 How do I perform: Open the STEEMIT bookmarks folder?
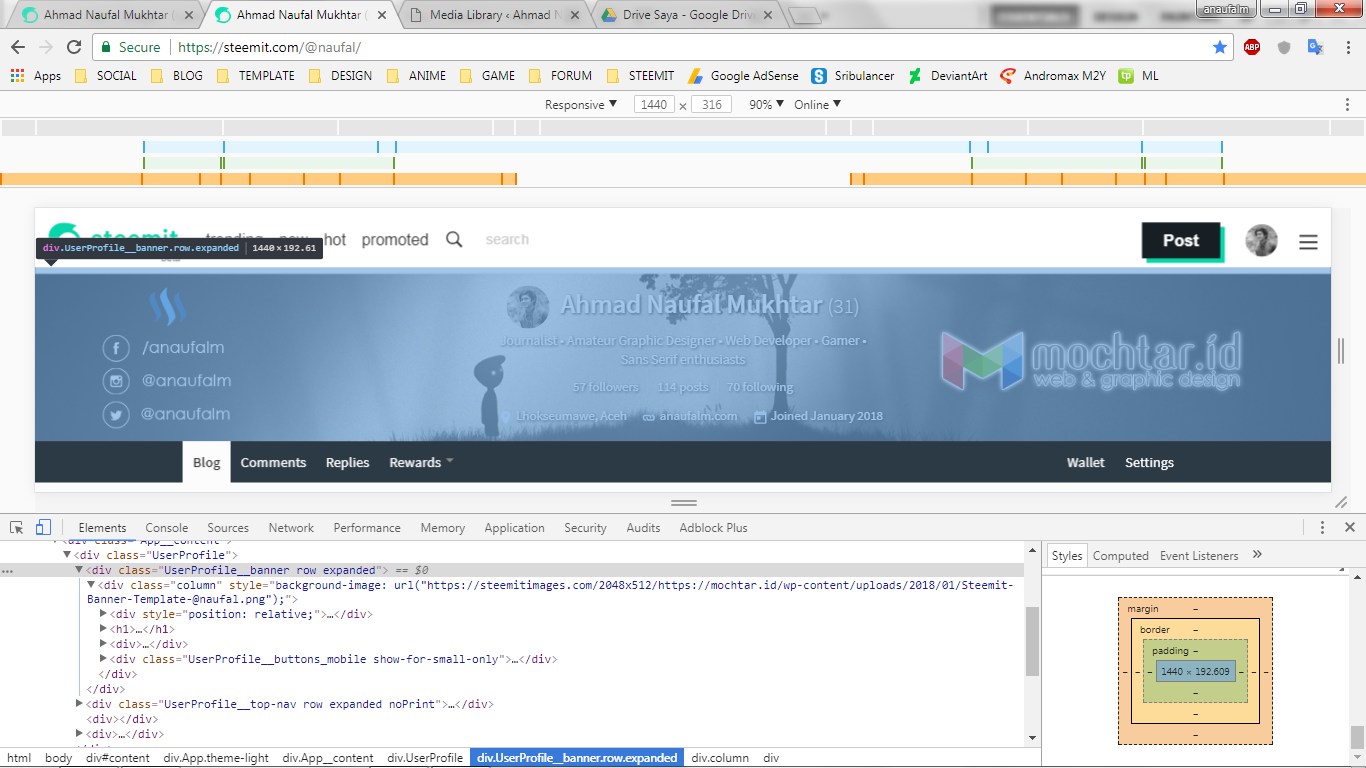coord(640,76)
